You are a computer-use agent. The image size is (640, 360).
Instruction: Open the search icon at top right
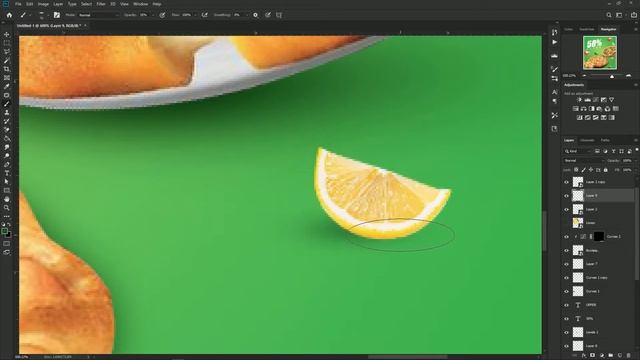[x=609, y=15]
